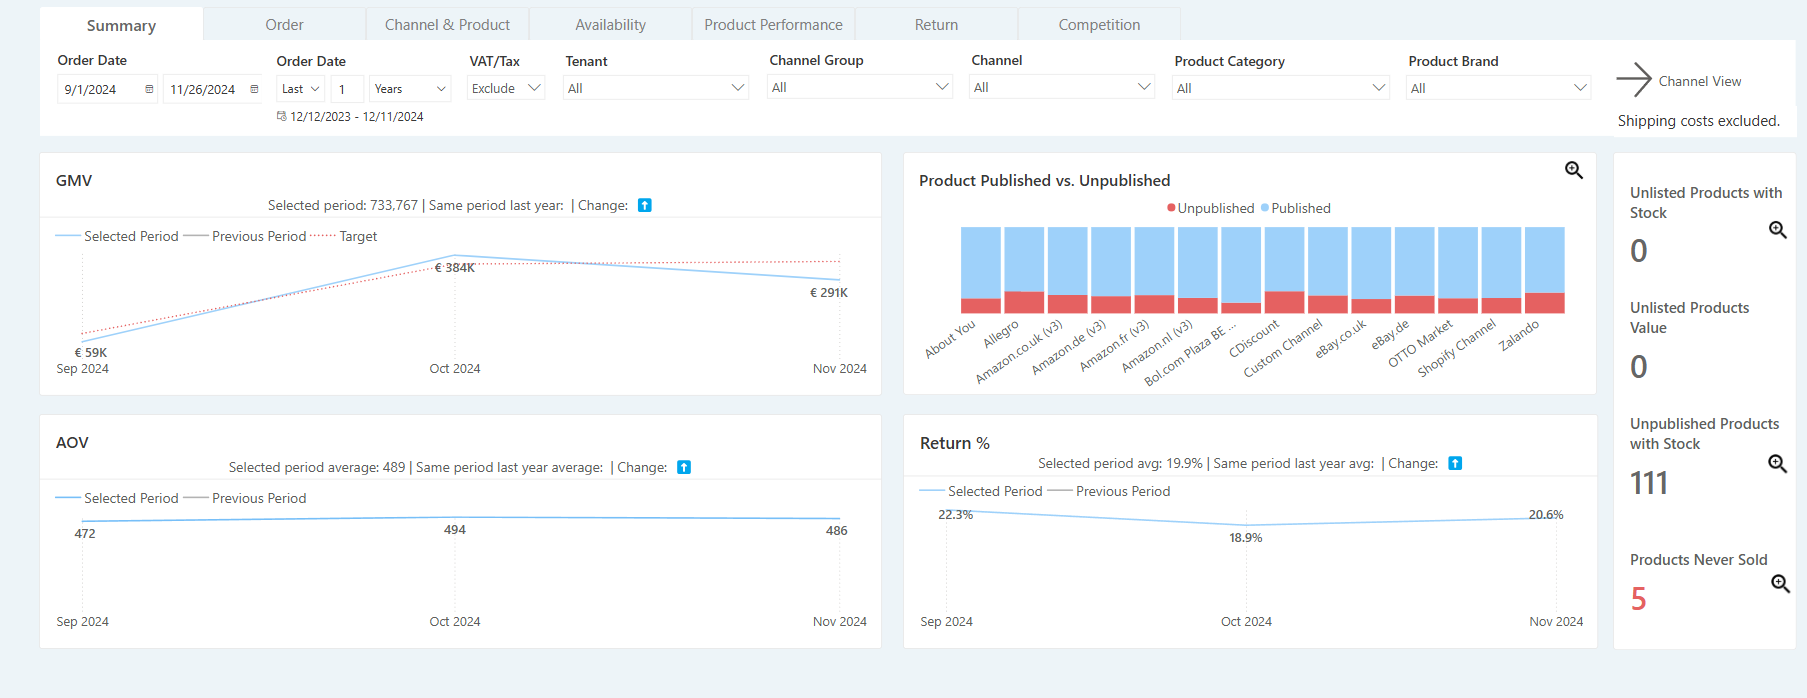Toggle the Target legend in GMV chart
This screenshot has width=1807, height=698.
pos(357,236)
